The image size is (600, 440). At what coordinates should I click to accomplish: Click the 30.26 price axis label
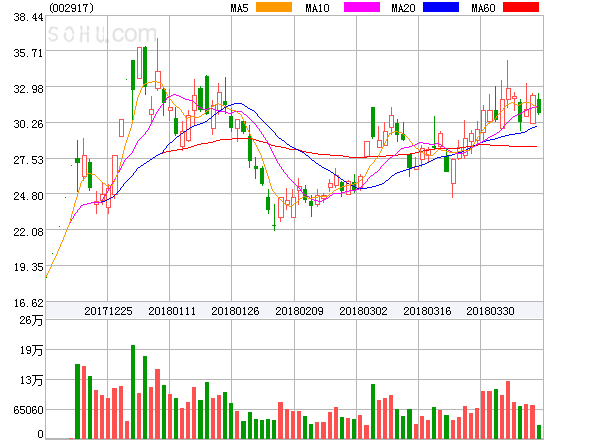click(28, 124)
